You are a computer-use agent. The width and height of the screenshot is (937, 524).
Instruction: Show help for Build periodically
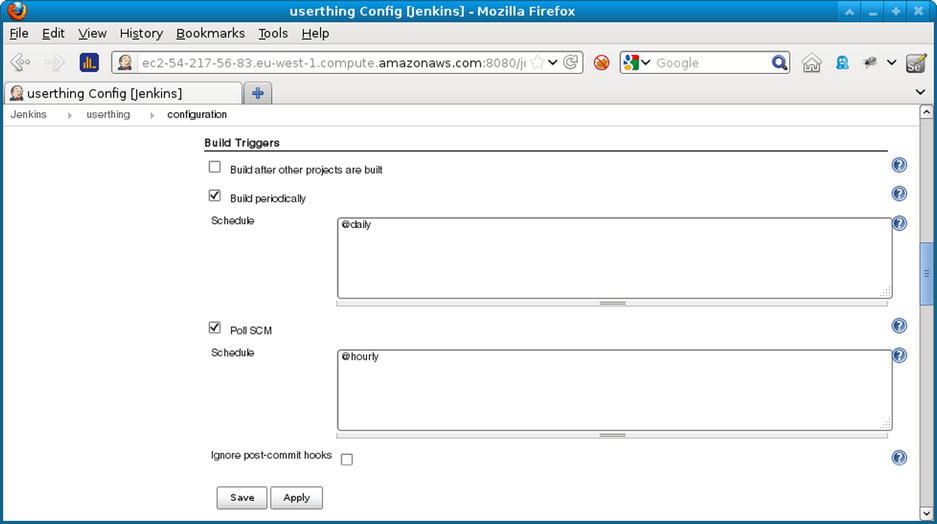[899, 194]
